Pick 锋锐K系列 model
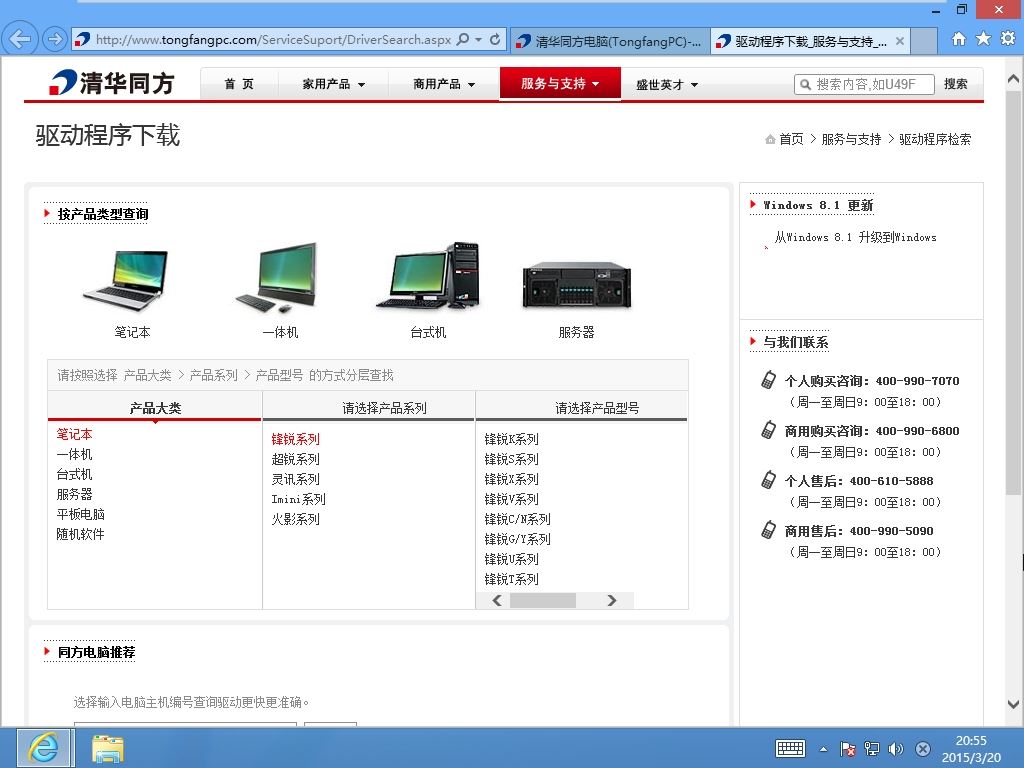The height and width of the screenshot is (768, 1024). coord(511,439)
